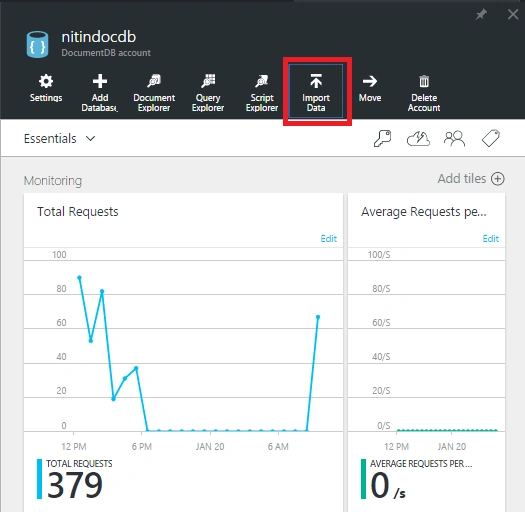
Task: Edit the Total Requests chart
Action: (328, 239)
